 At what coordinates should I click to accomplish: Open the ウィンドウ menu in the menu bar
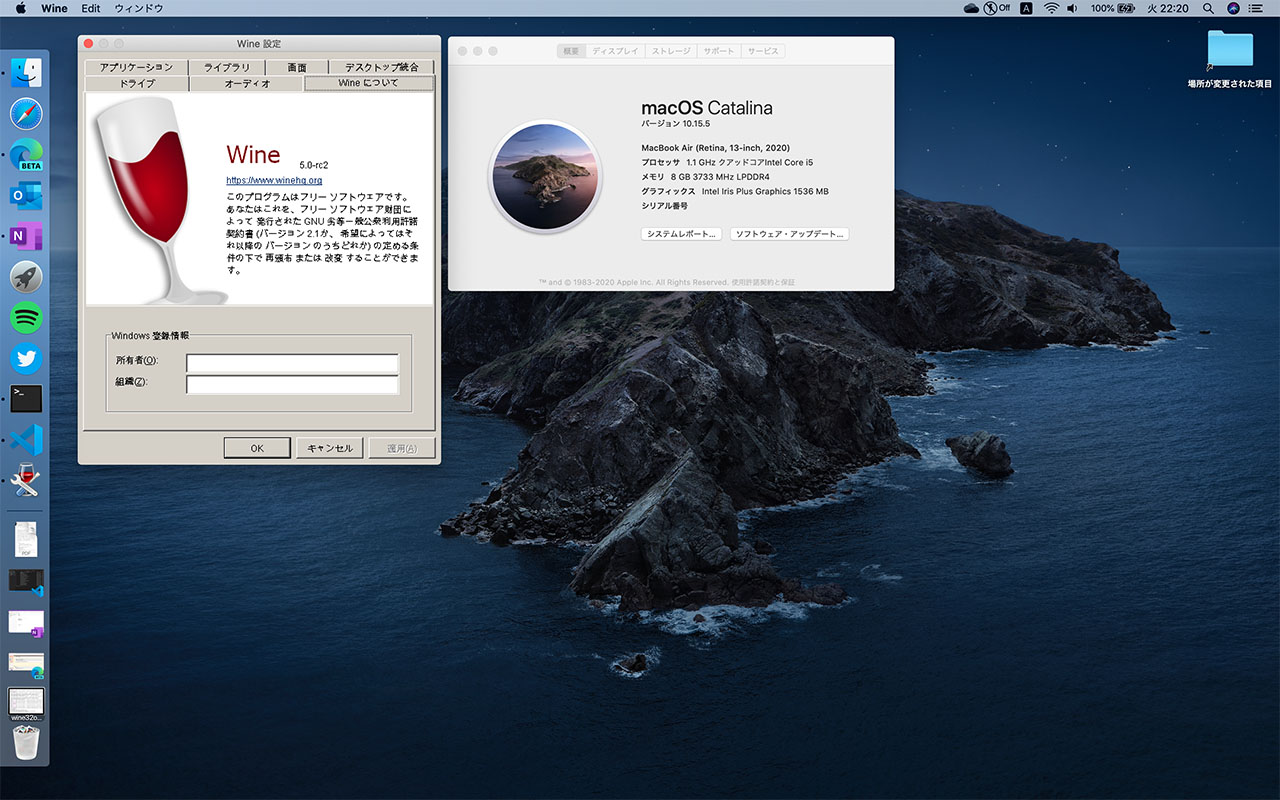pos(139,8)
